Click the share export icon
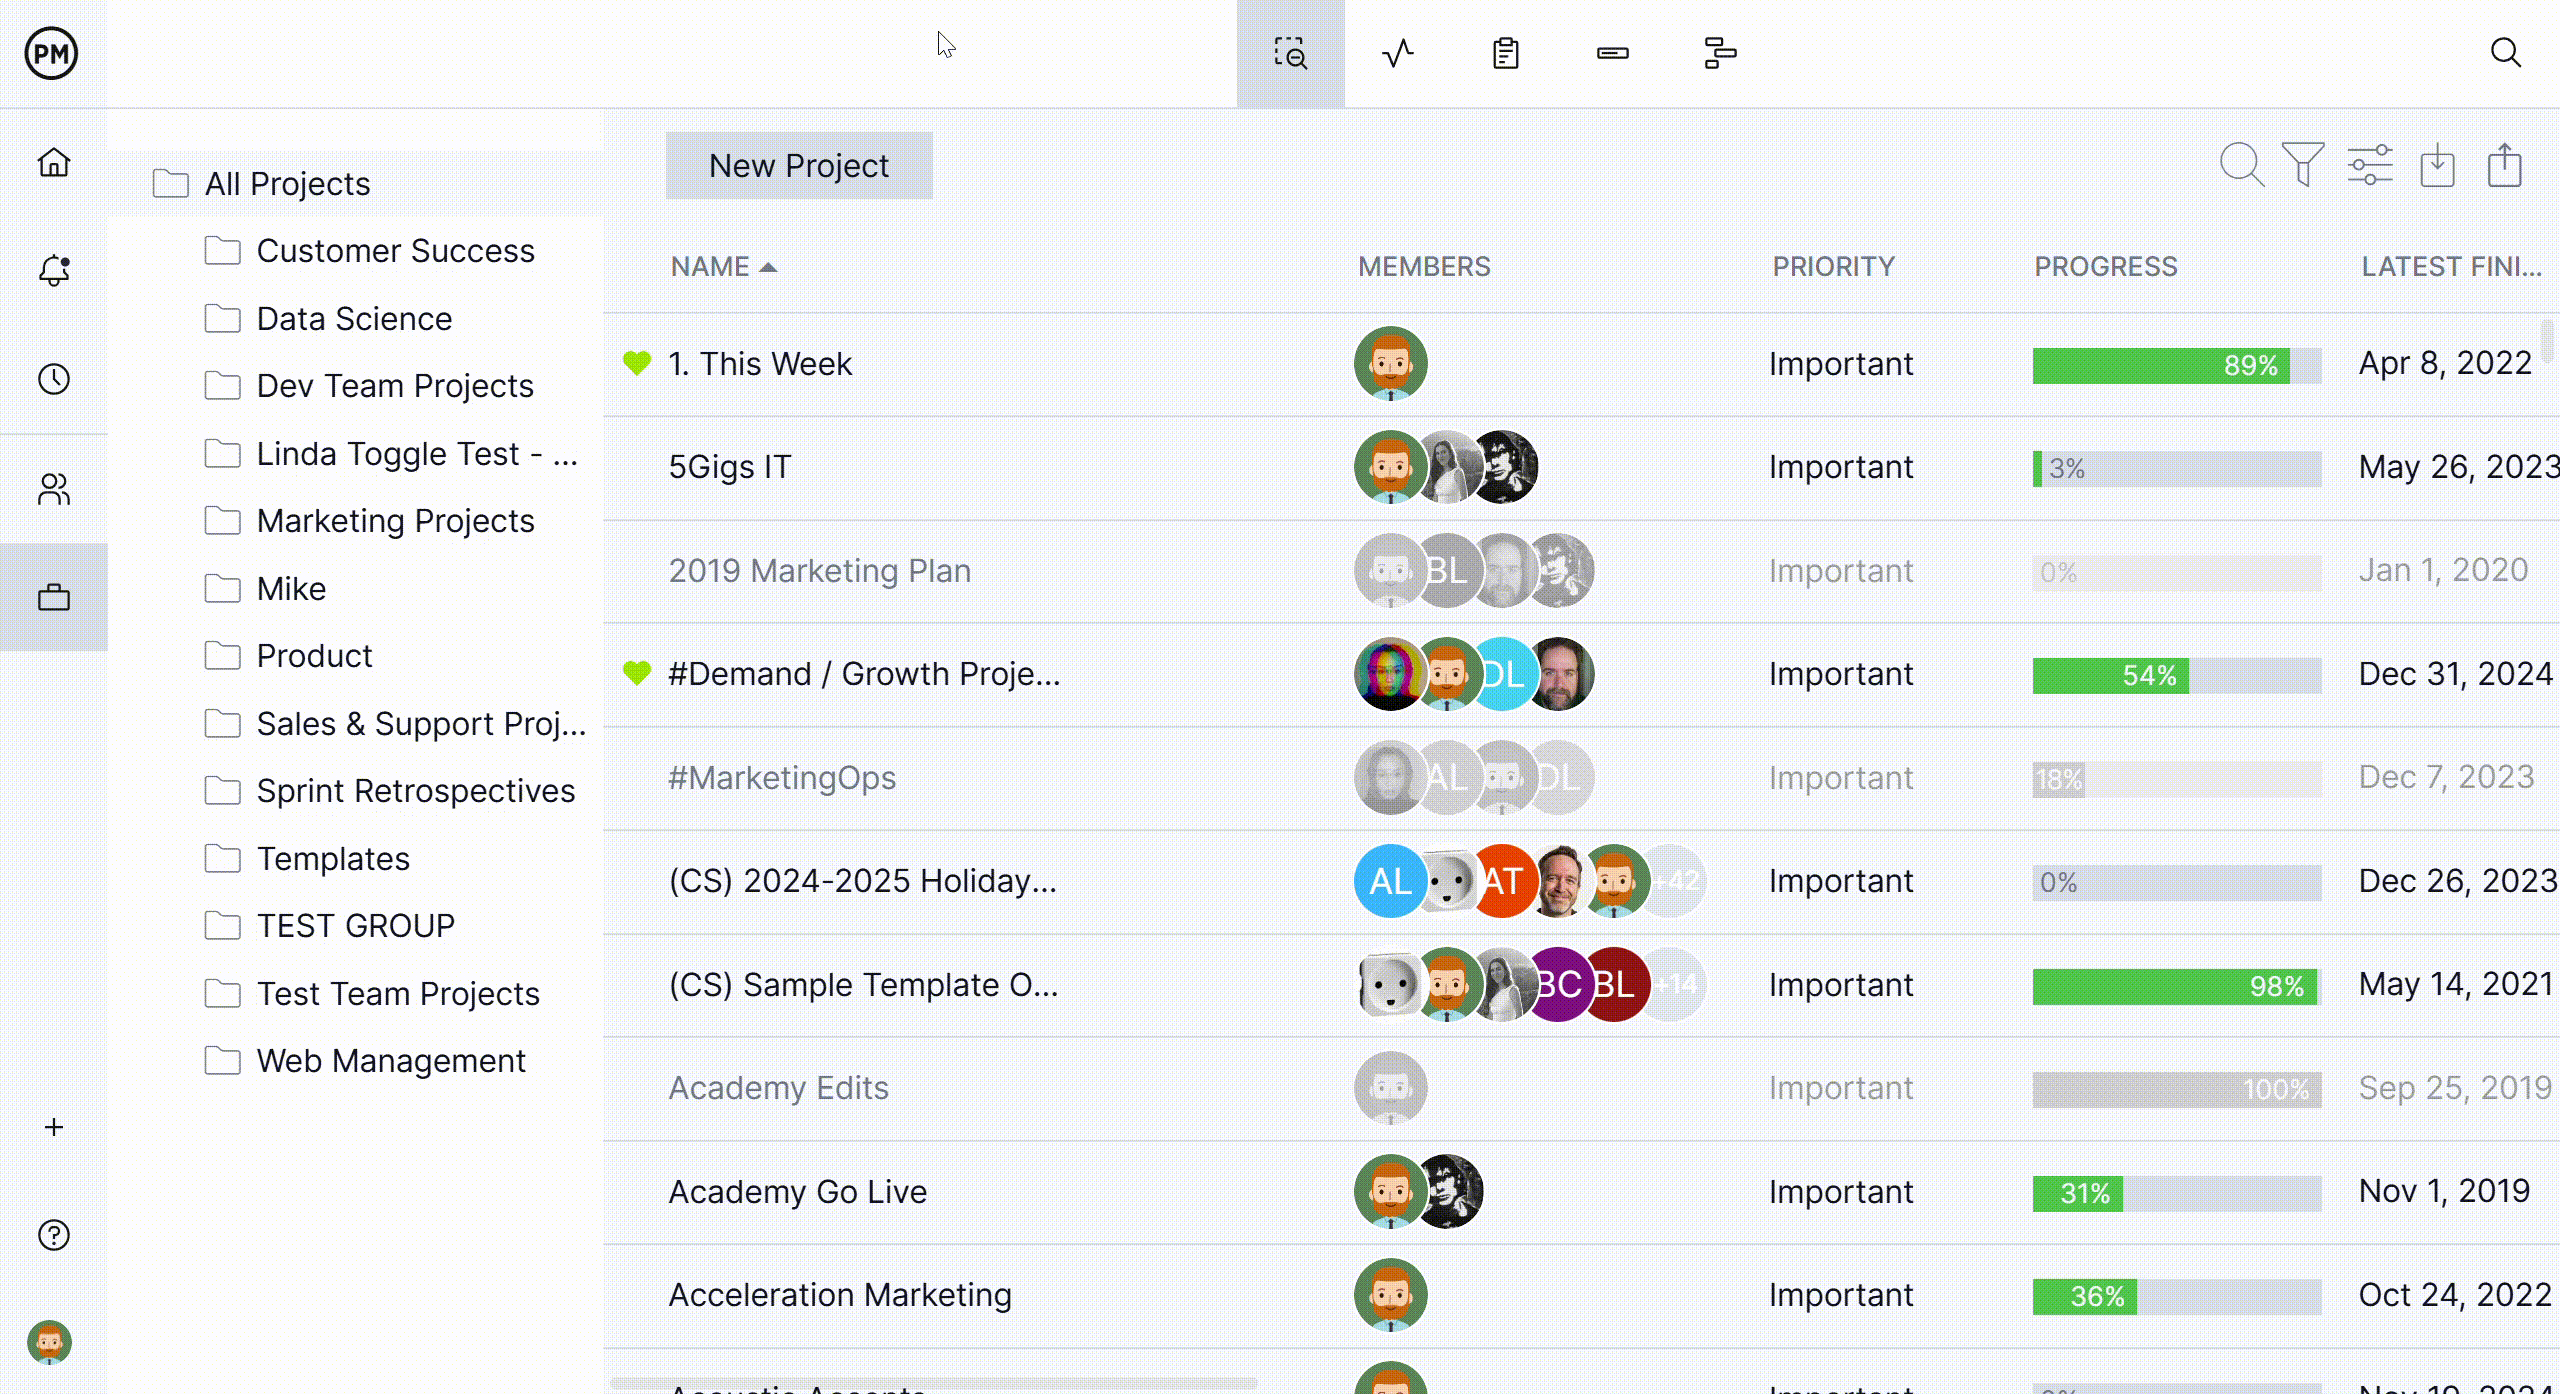Screen dimensions: 2560x1394 point(2505,165)
